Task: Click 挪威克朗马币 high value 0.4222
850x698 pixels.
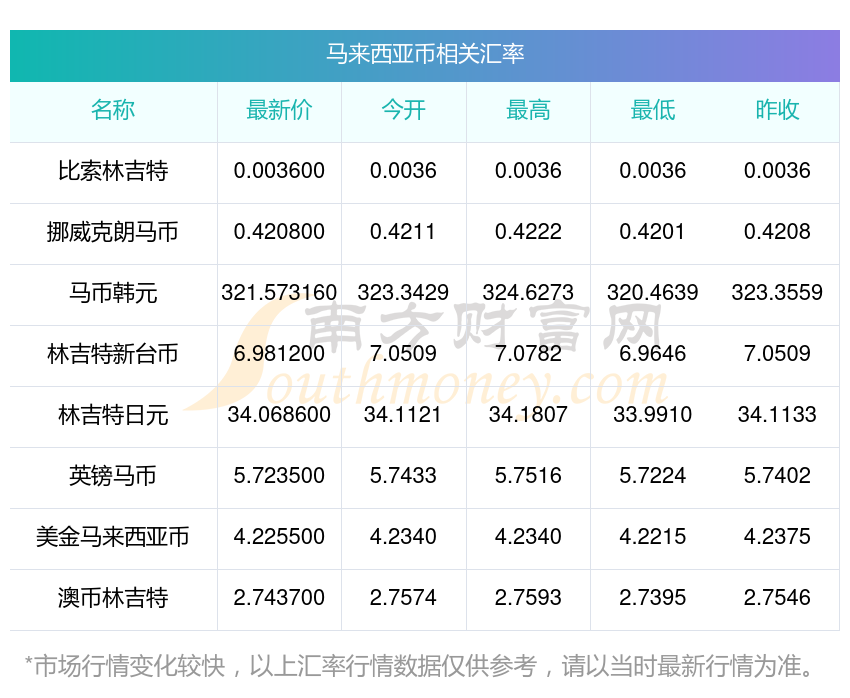Action: [528, 232]
